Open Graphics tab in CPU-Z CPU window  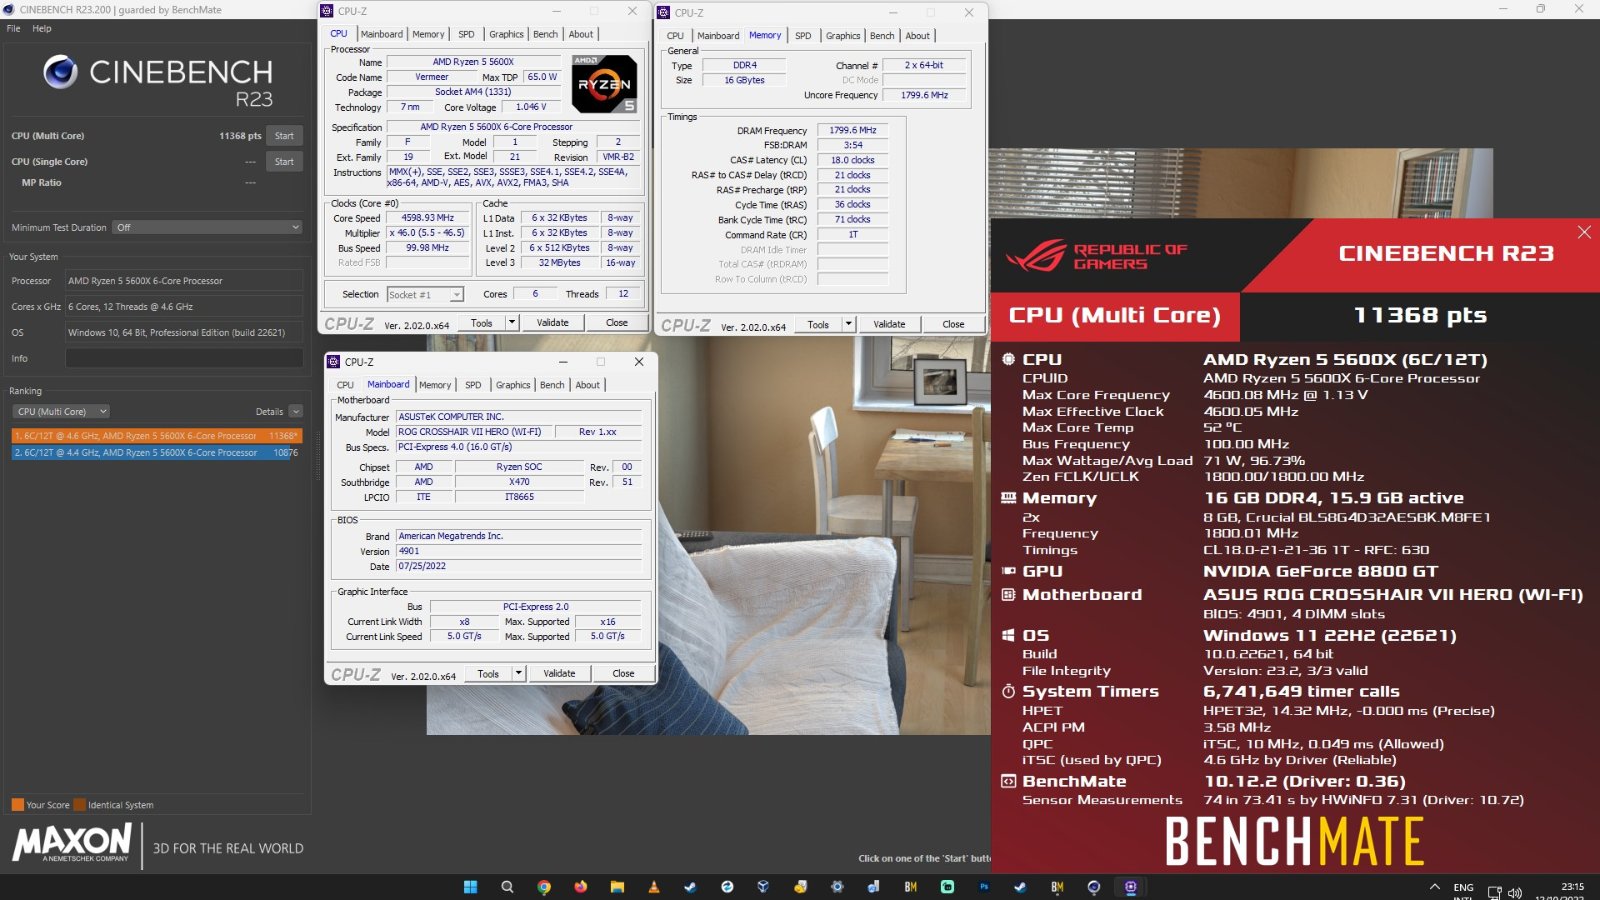[506, 34]
